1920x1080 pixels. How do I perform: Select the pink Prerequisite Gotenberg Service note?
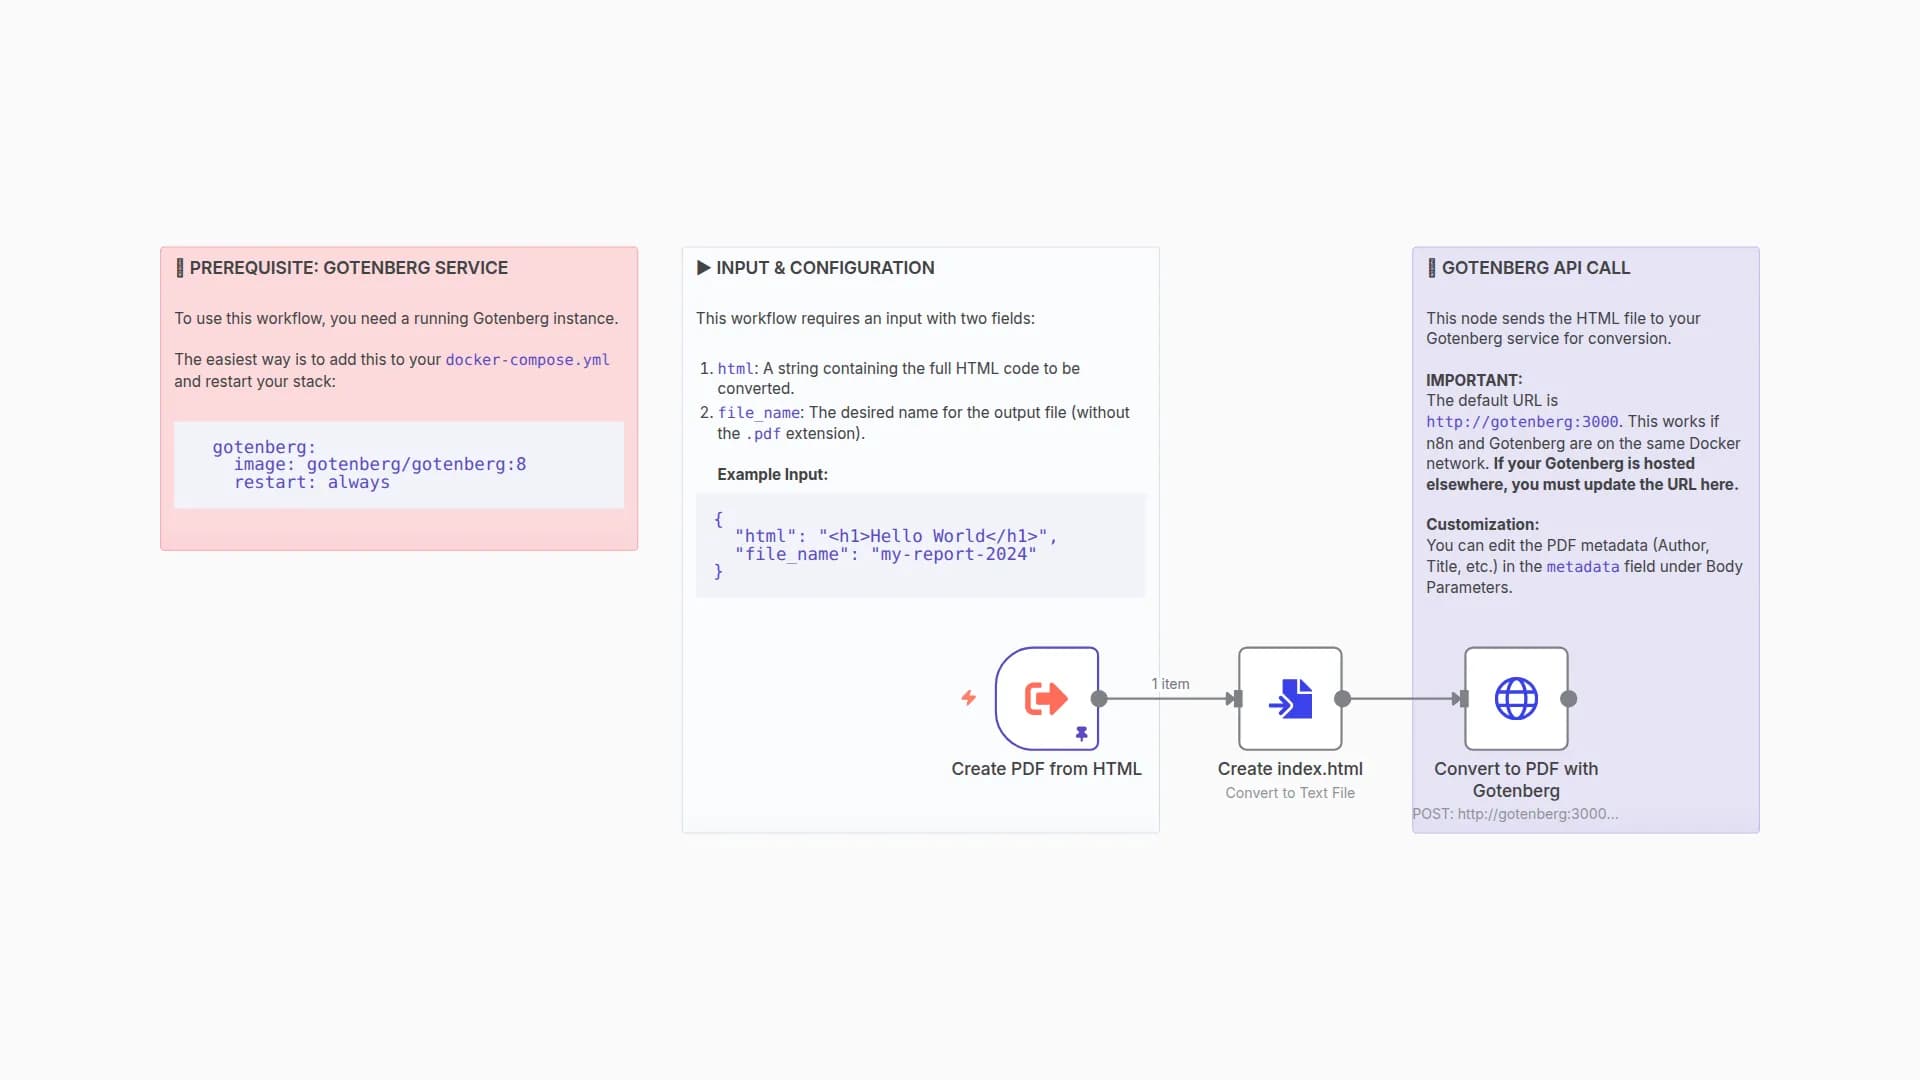[398, 528]
